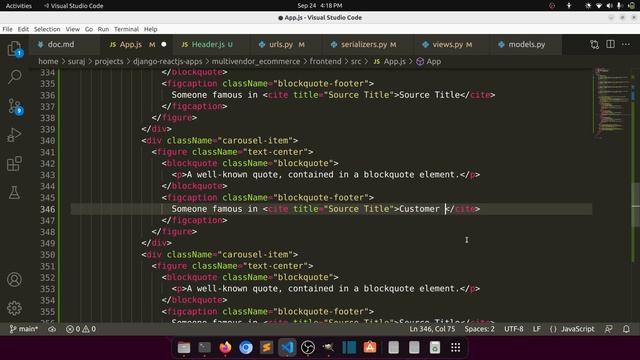Viewport: 640px width, 360px height.
Task: Open the Edit menu
Action: 23,29
